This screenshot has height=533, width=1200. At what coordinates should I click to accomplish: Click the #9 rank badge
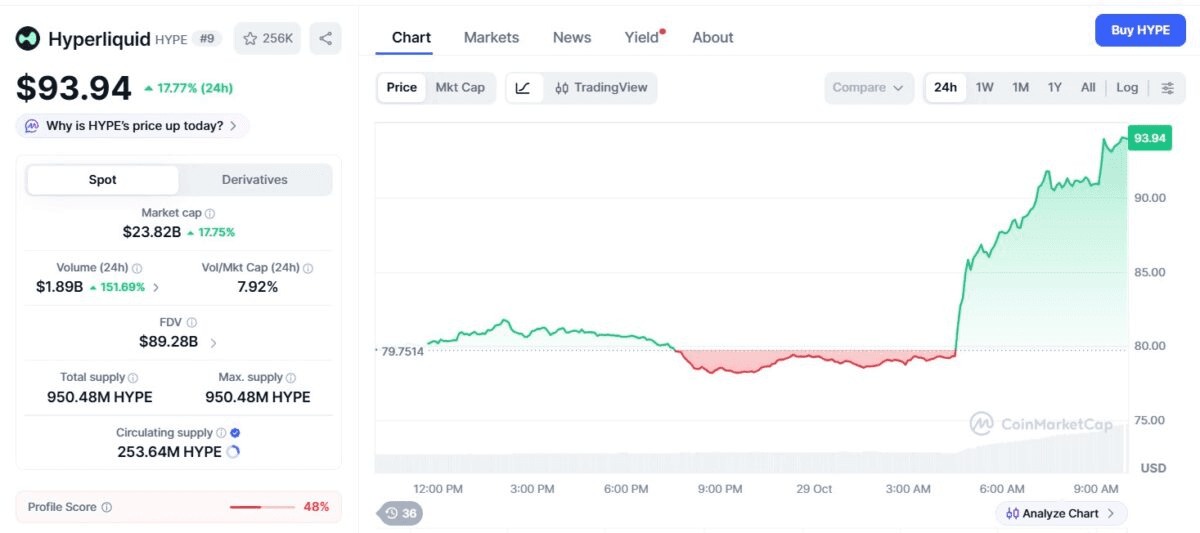[207, 39]
